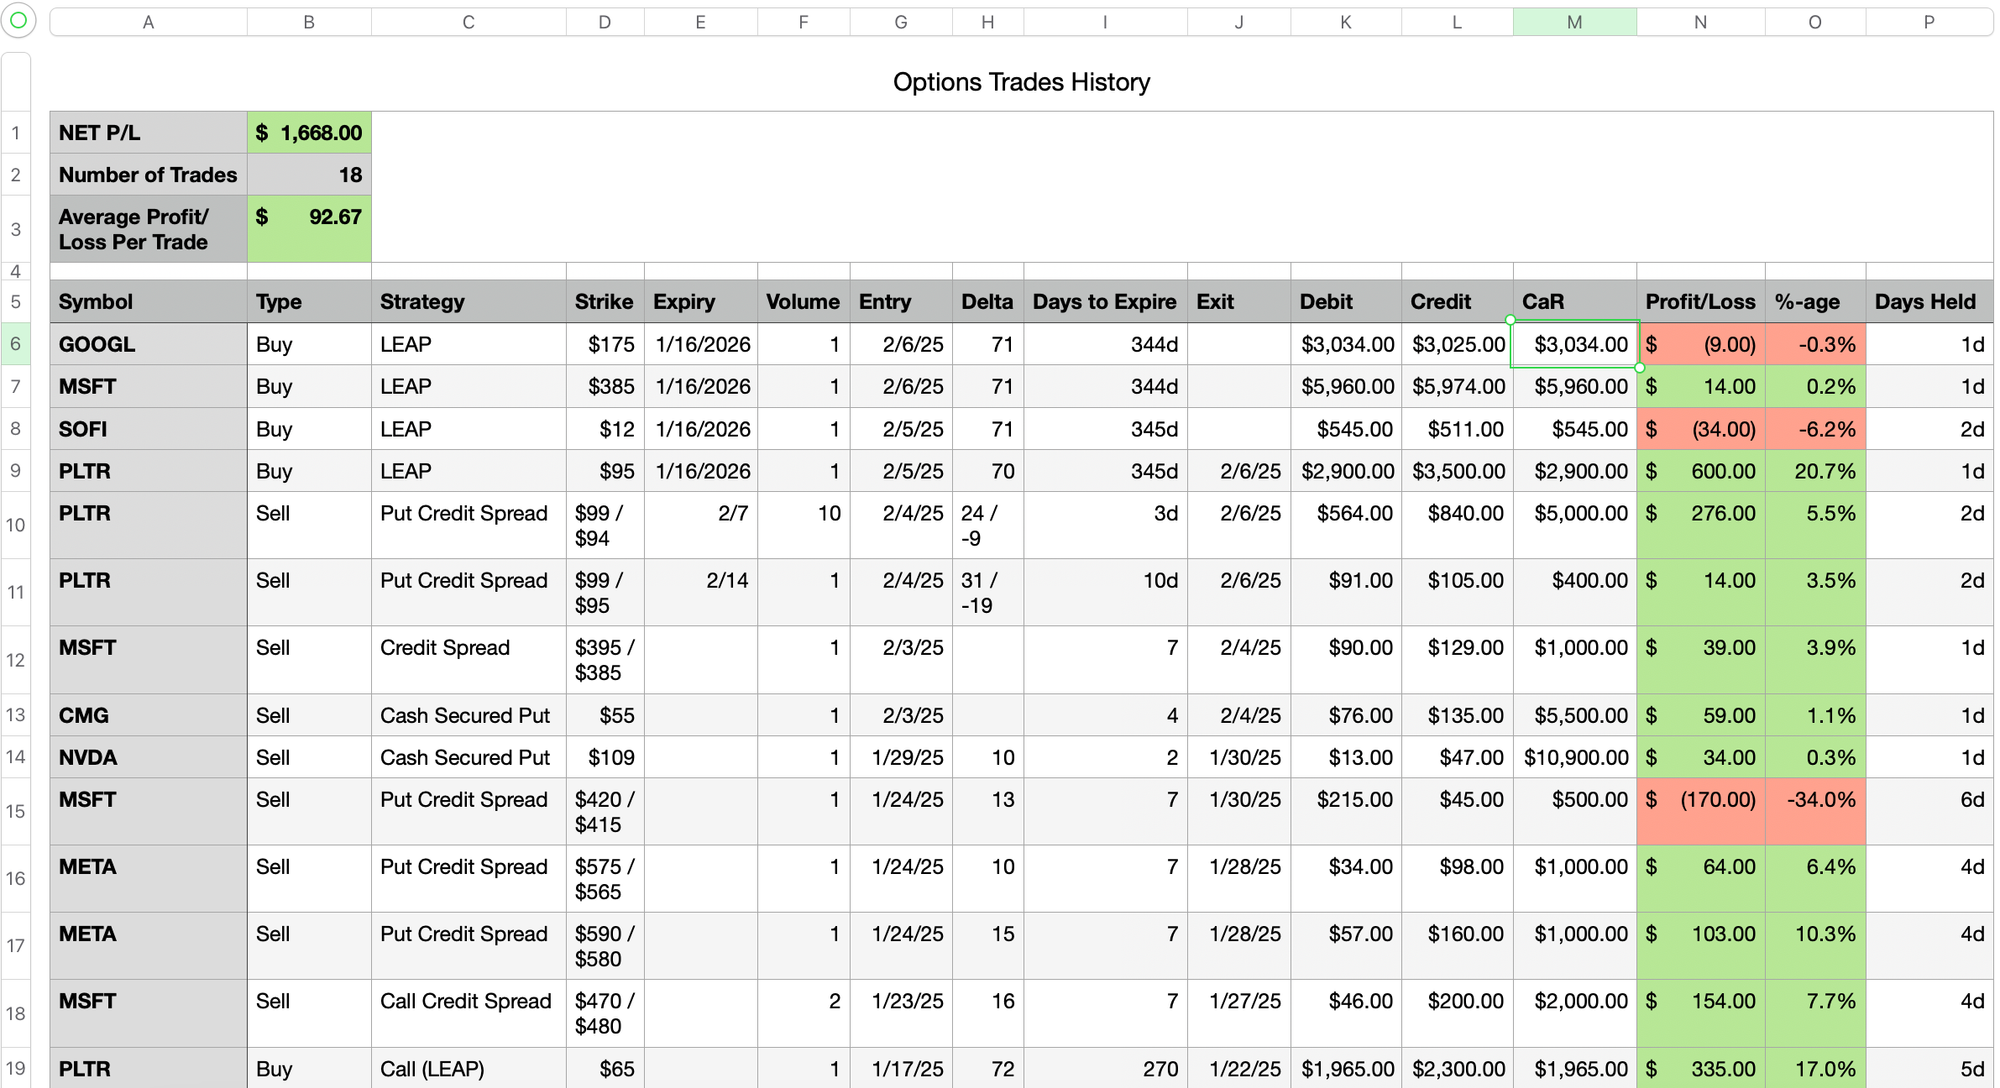Select the Number of Trades value 18
This screenshot has width=2000, height=1088.
click(x=309, y=175)
